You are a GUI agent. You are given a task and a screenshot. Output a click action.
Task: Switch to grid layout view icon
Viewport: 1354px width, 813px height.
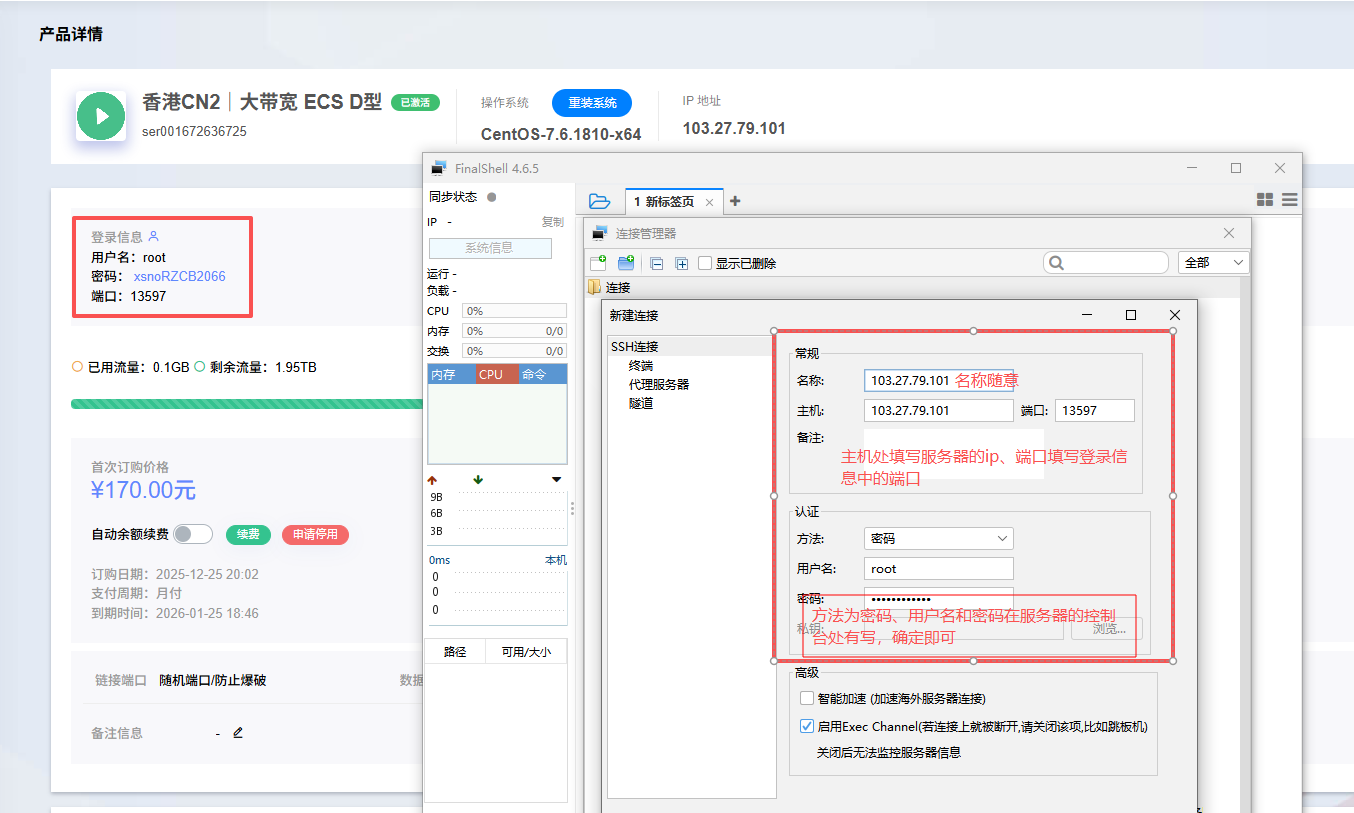tap(1265, 200)
